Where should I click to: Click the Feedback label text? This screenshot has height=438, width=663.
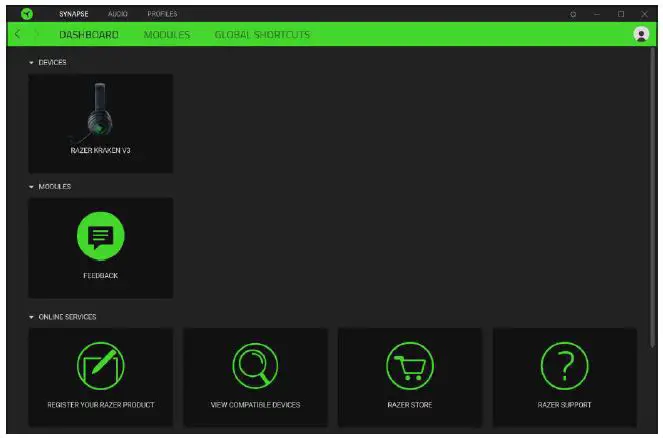(x=101, y=276)
